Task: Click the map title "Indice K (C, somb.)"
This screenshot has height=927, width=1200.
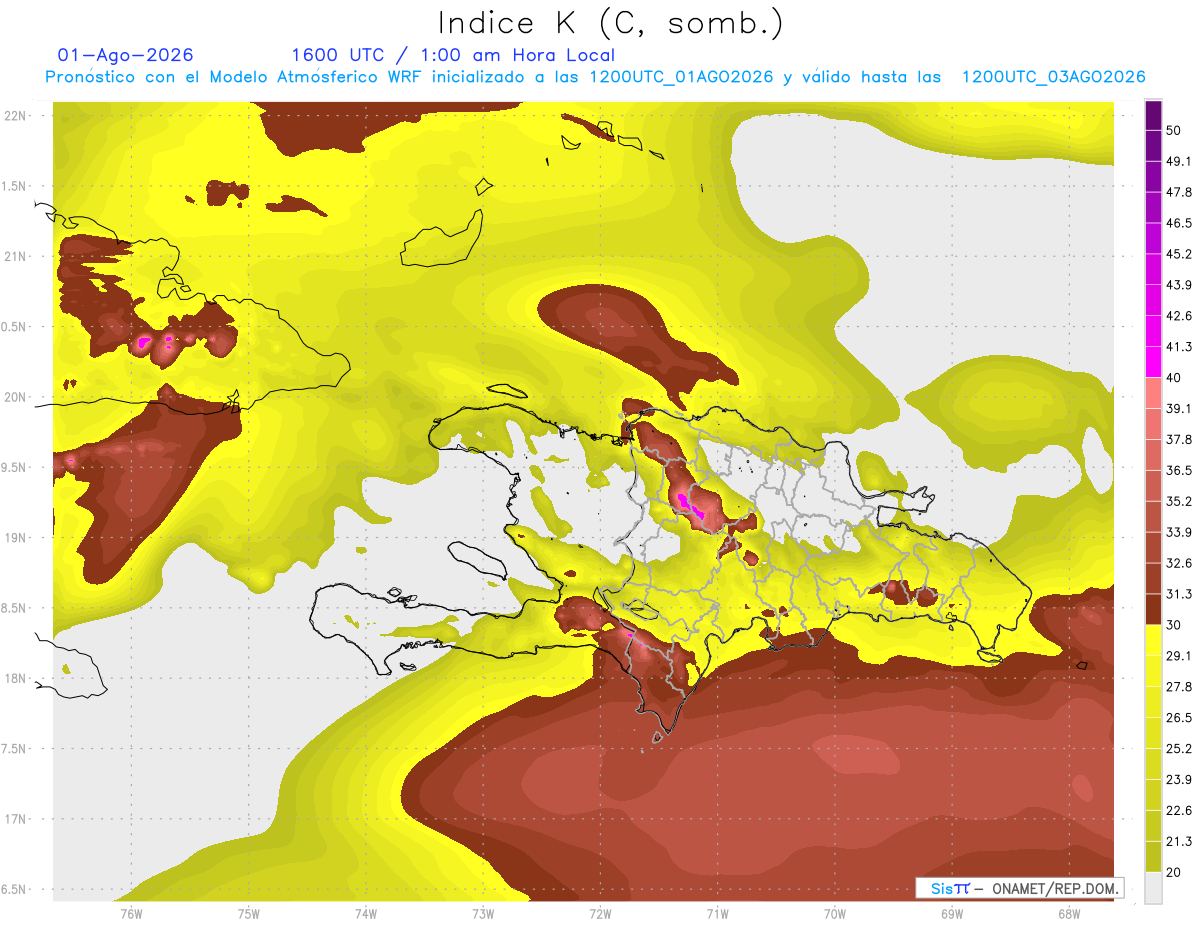Action: click(610, 23)
